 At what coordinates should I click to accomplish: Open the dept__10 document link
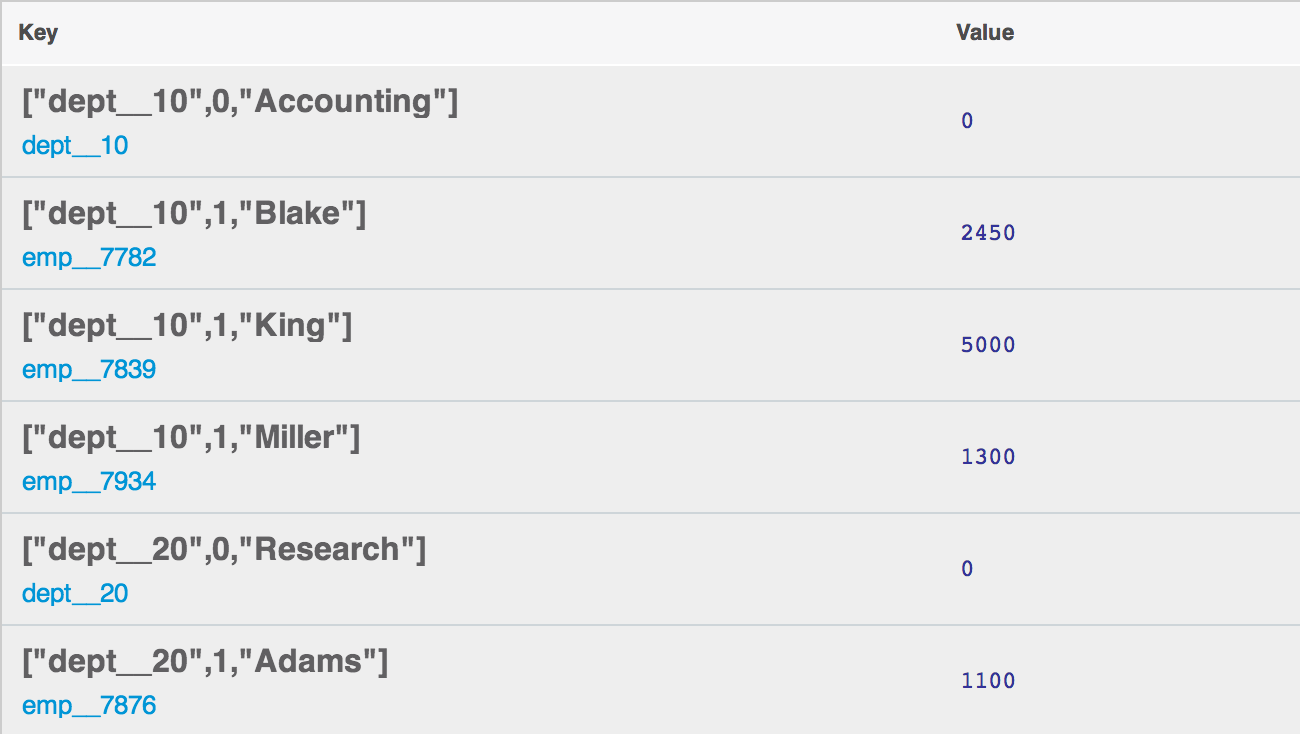tap(75, 146)
